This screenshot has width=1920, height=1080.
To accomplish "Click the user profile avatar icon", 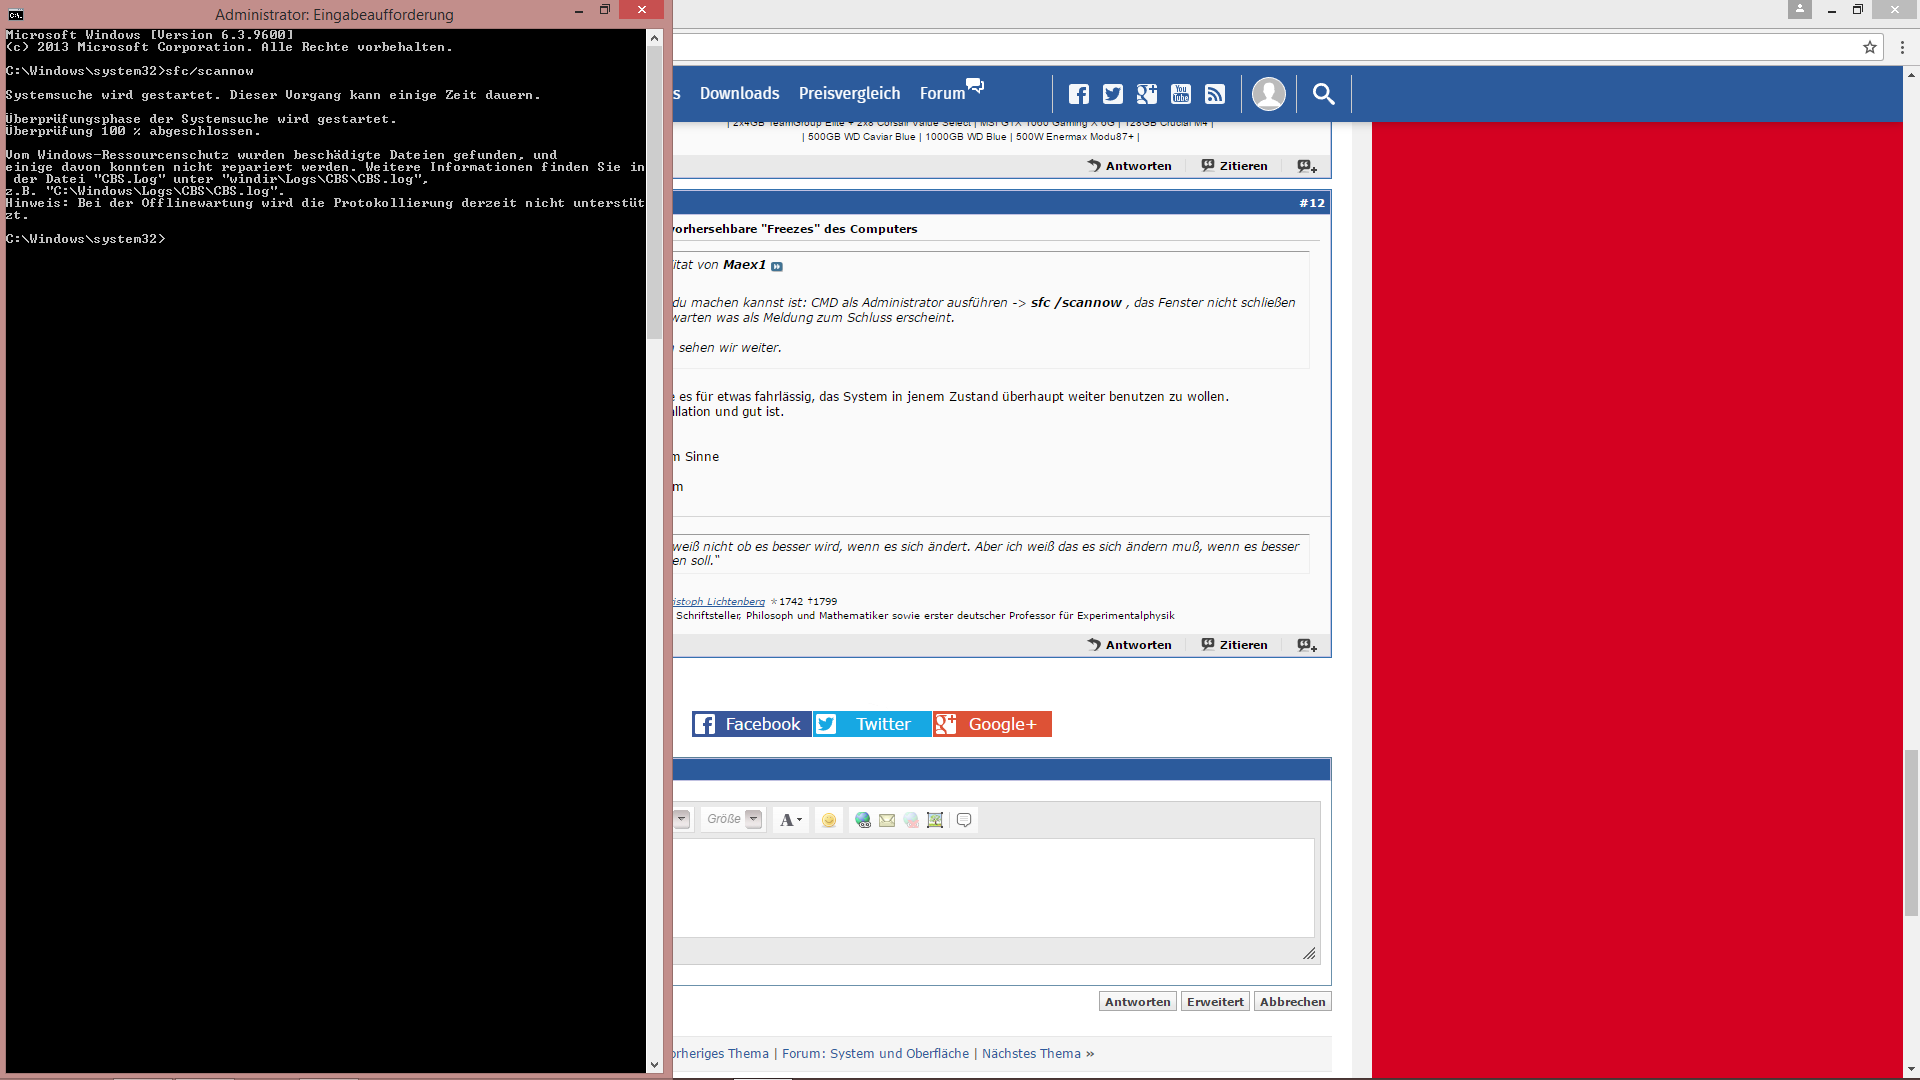I will [x=1268, y=94].
